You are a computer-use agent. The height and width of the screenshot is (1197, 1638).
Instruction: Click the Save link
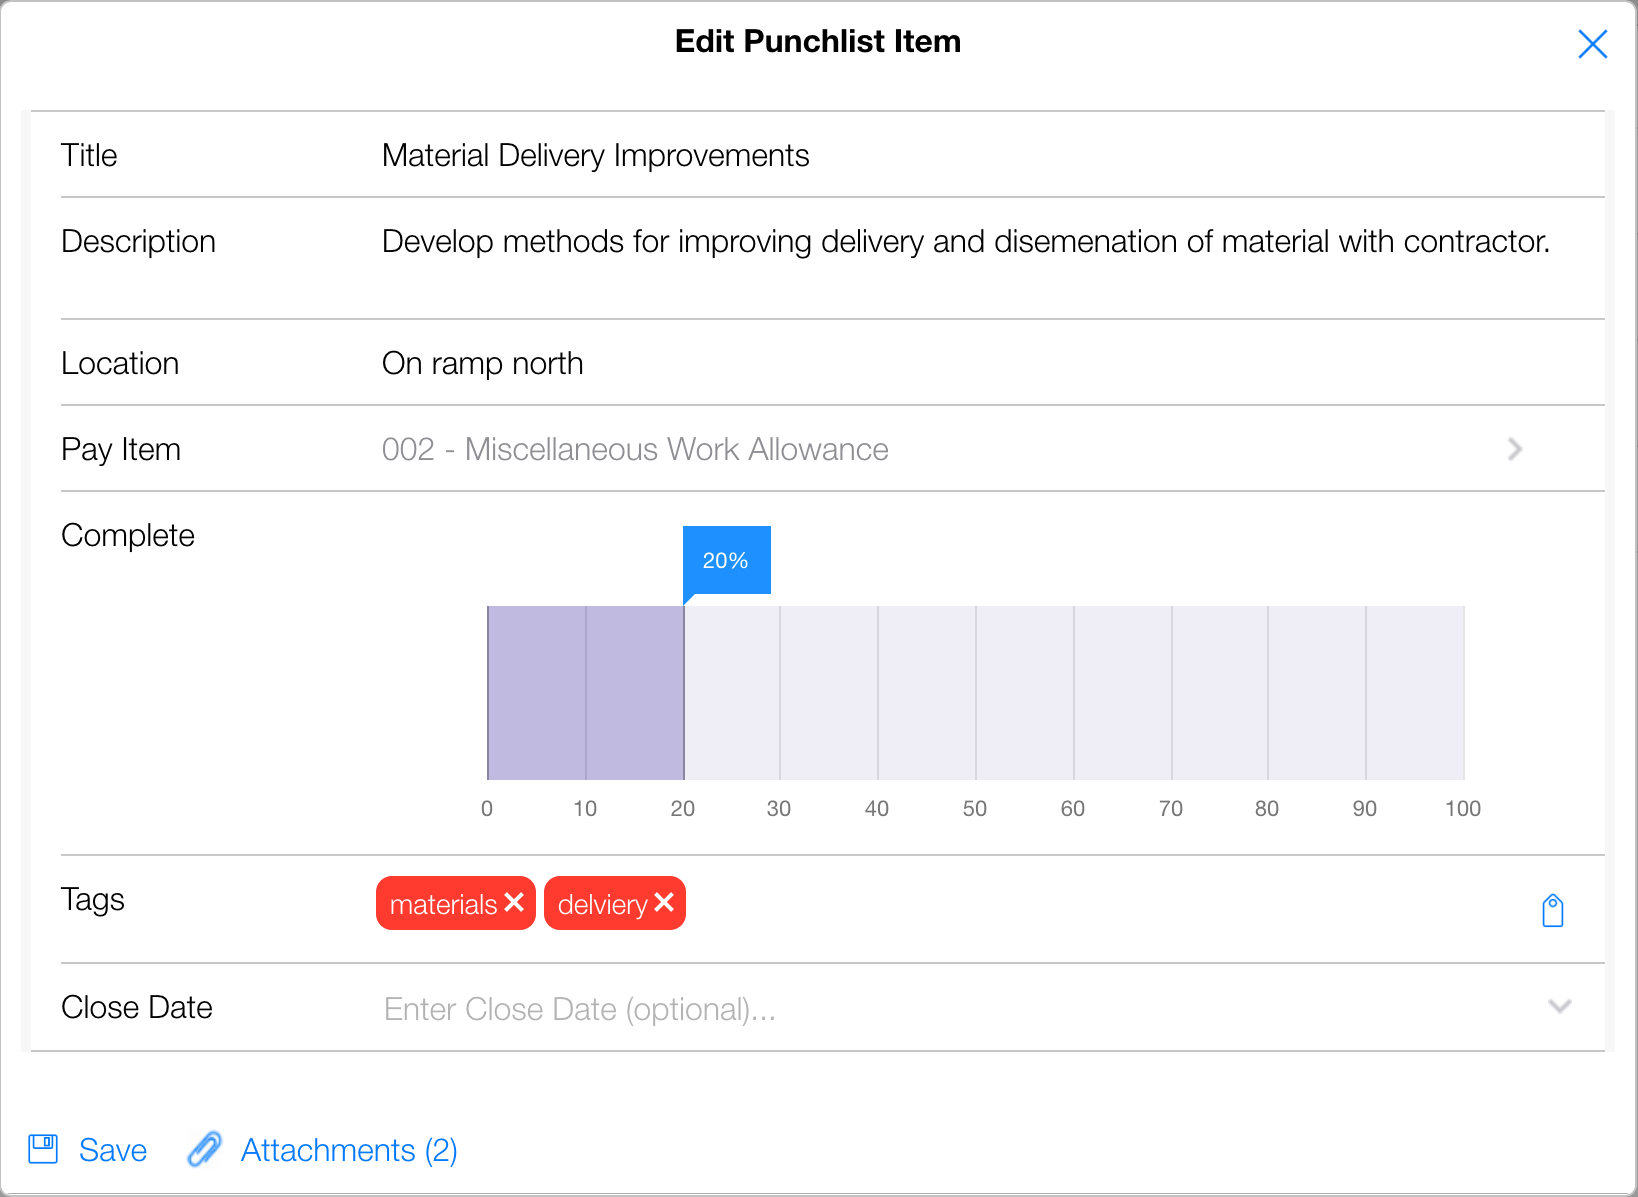coord(113,1150)
